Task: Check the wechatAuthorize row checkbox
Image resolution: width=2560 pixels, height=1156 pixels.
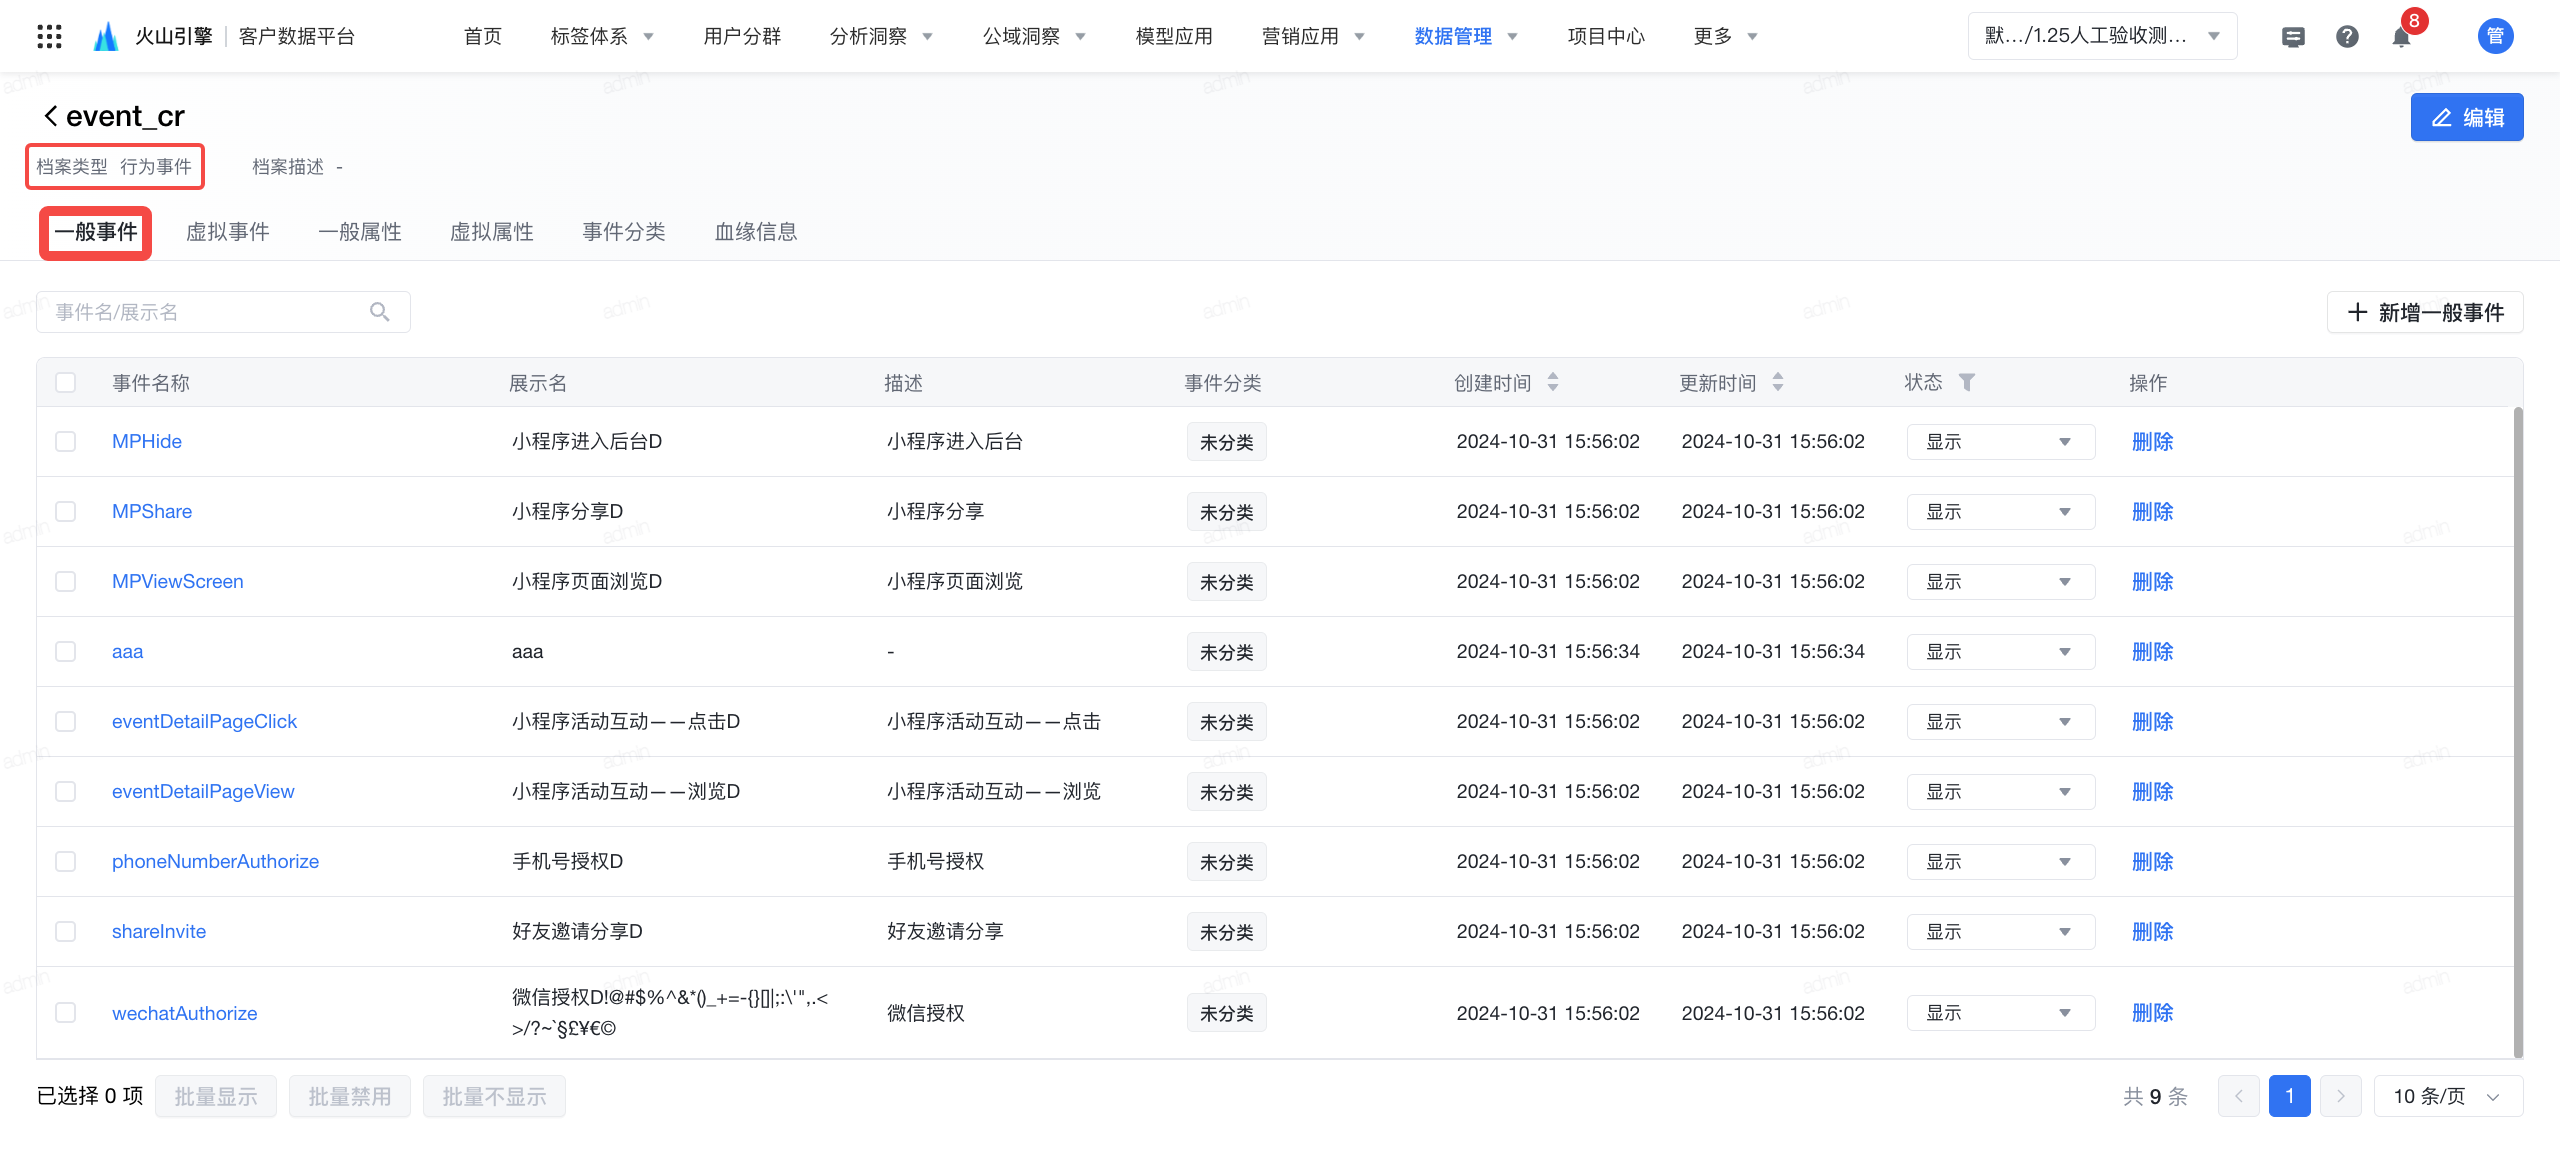Action: (x=66, y=1012)
